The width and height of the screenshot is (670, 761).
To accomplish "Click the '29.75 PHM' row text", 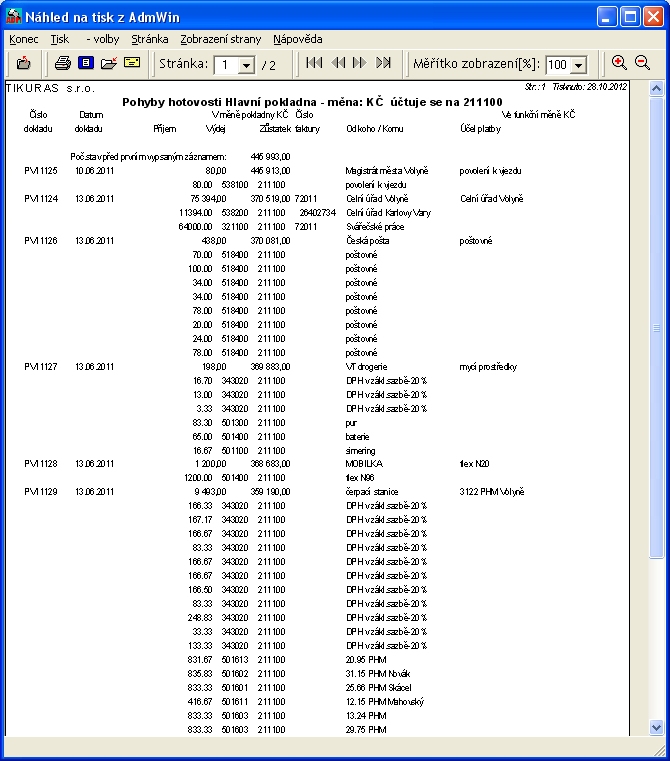I will click(366, 730).
